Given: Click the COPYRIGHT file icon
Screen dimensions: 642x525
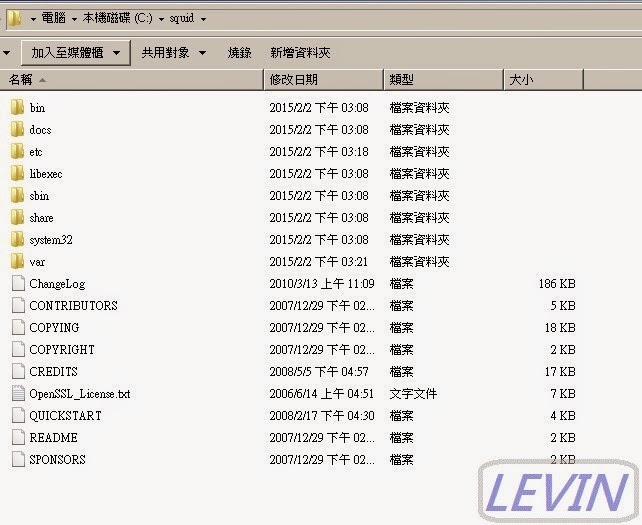Looking at the screenshot, I should click(x=18, y=349).
